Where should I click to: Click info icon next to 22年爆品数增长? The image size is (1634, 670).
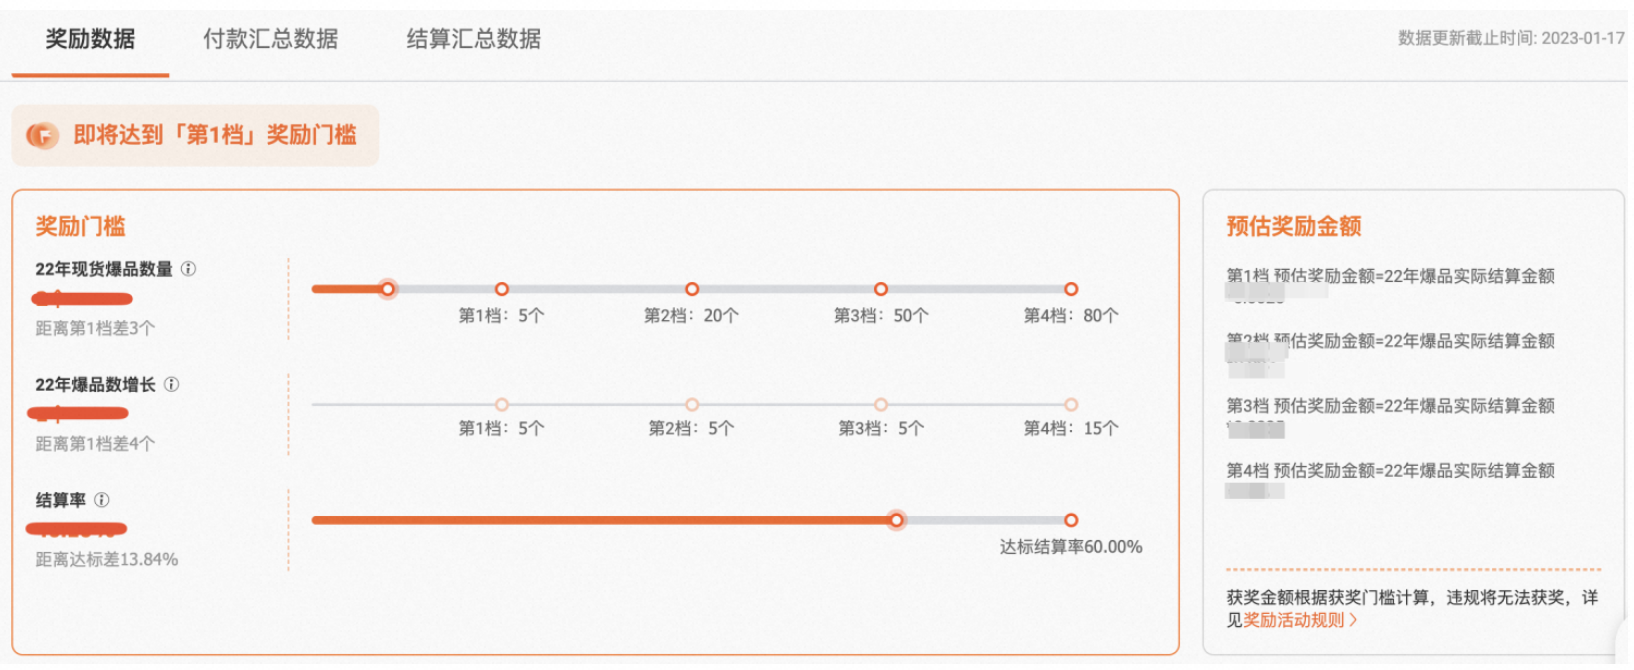[171, 385]
